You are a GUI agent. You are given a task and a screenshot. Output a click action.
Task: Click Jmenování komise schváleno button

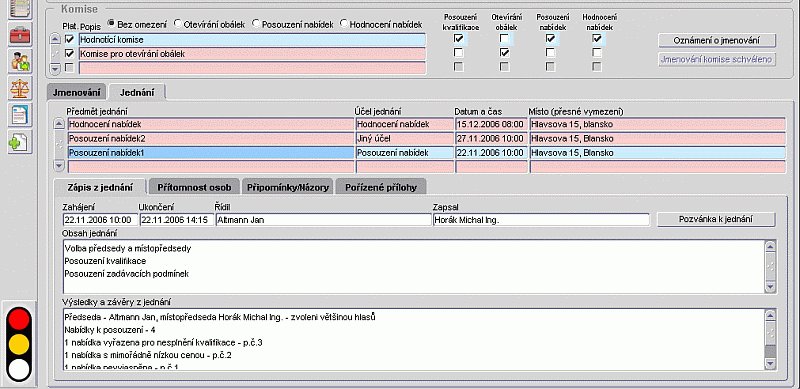(717, 59)
